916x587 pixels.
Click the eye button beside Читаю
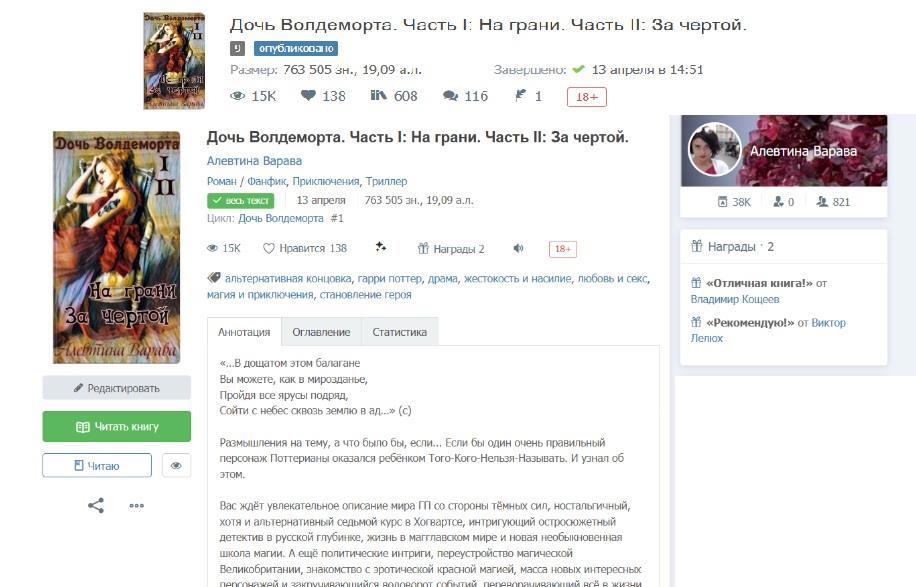[176, 466]
